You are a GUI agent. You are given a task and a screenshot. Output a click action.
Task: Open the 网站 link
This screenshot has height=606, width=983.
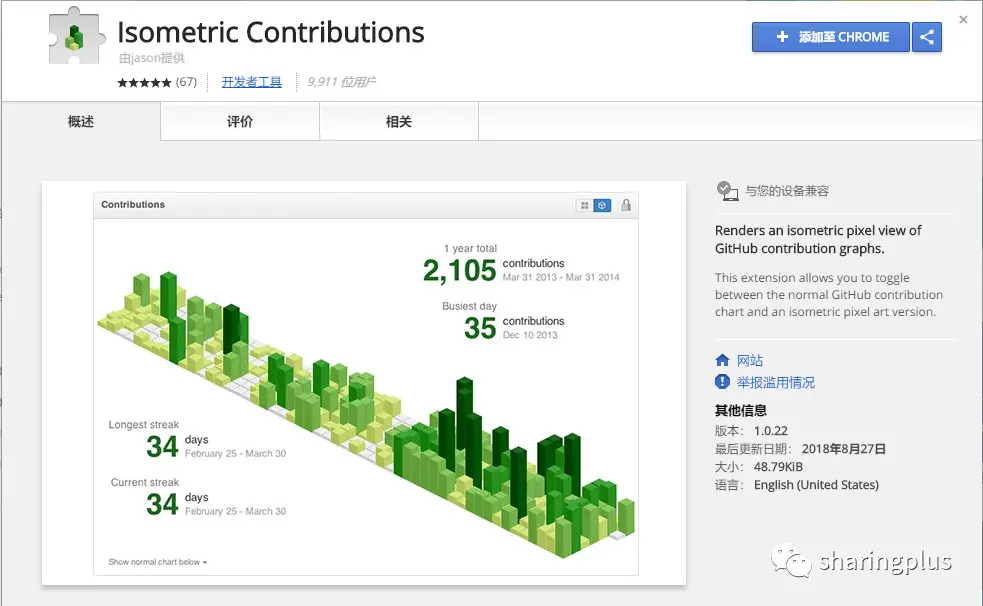coord(750,360)
